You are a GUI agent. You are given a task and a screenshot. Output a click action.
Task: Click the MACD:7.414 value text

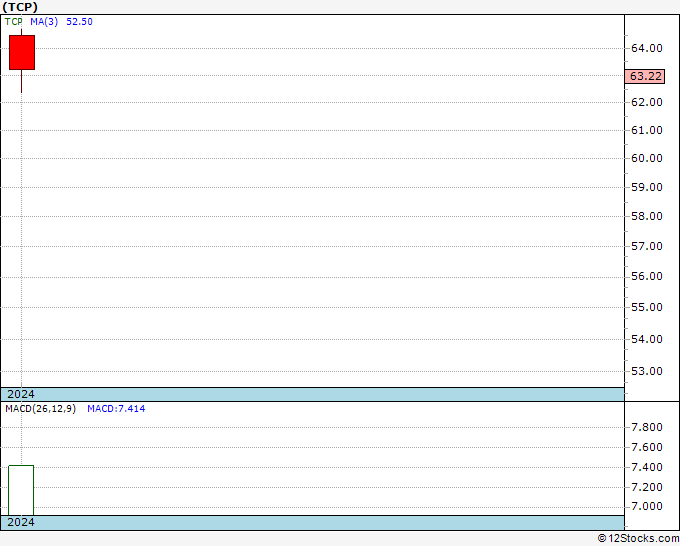click(x=116, y=409)
